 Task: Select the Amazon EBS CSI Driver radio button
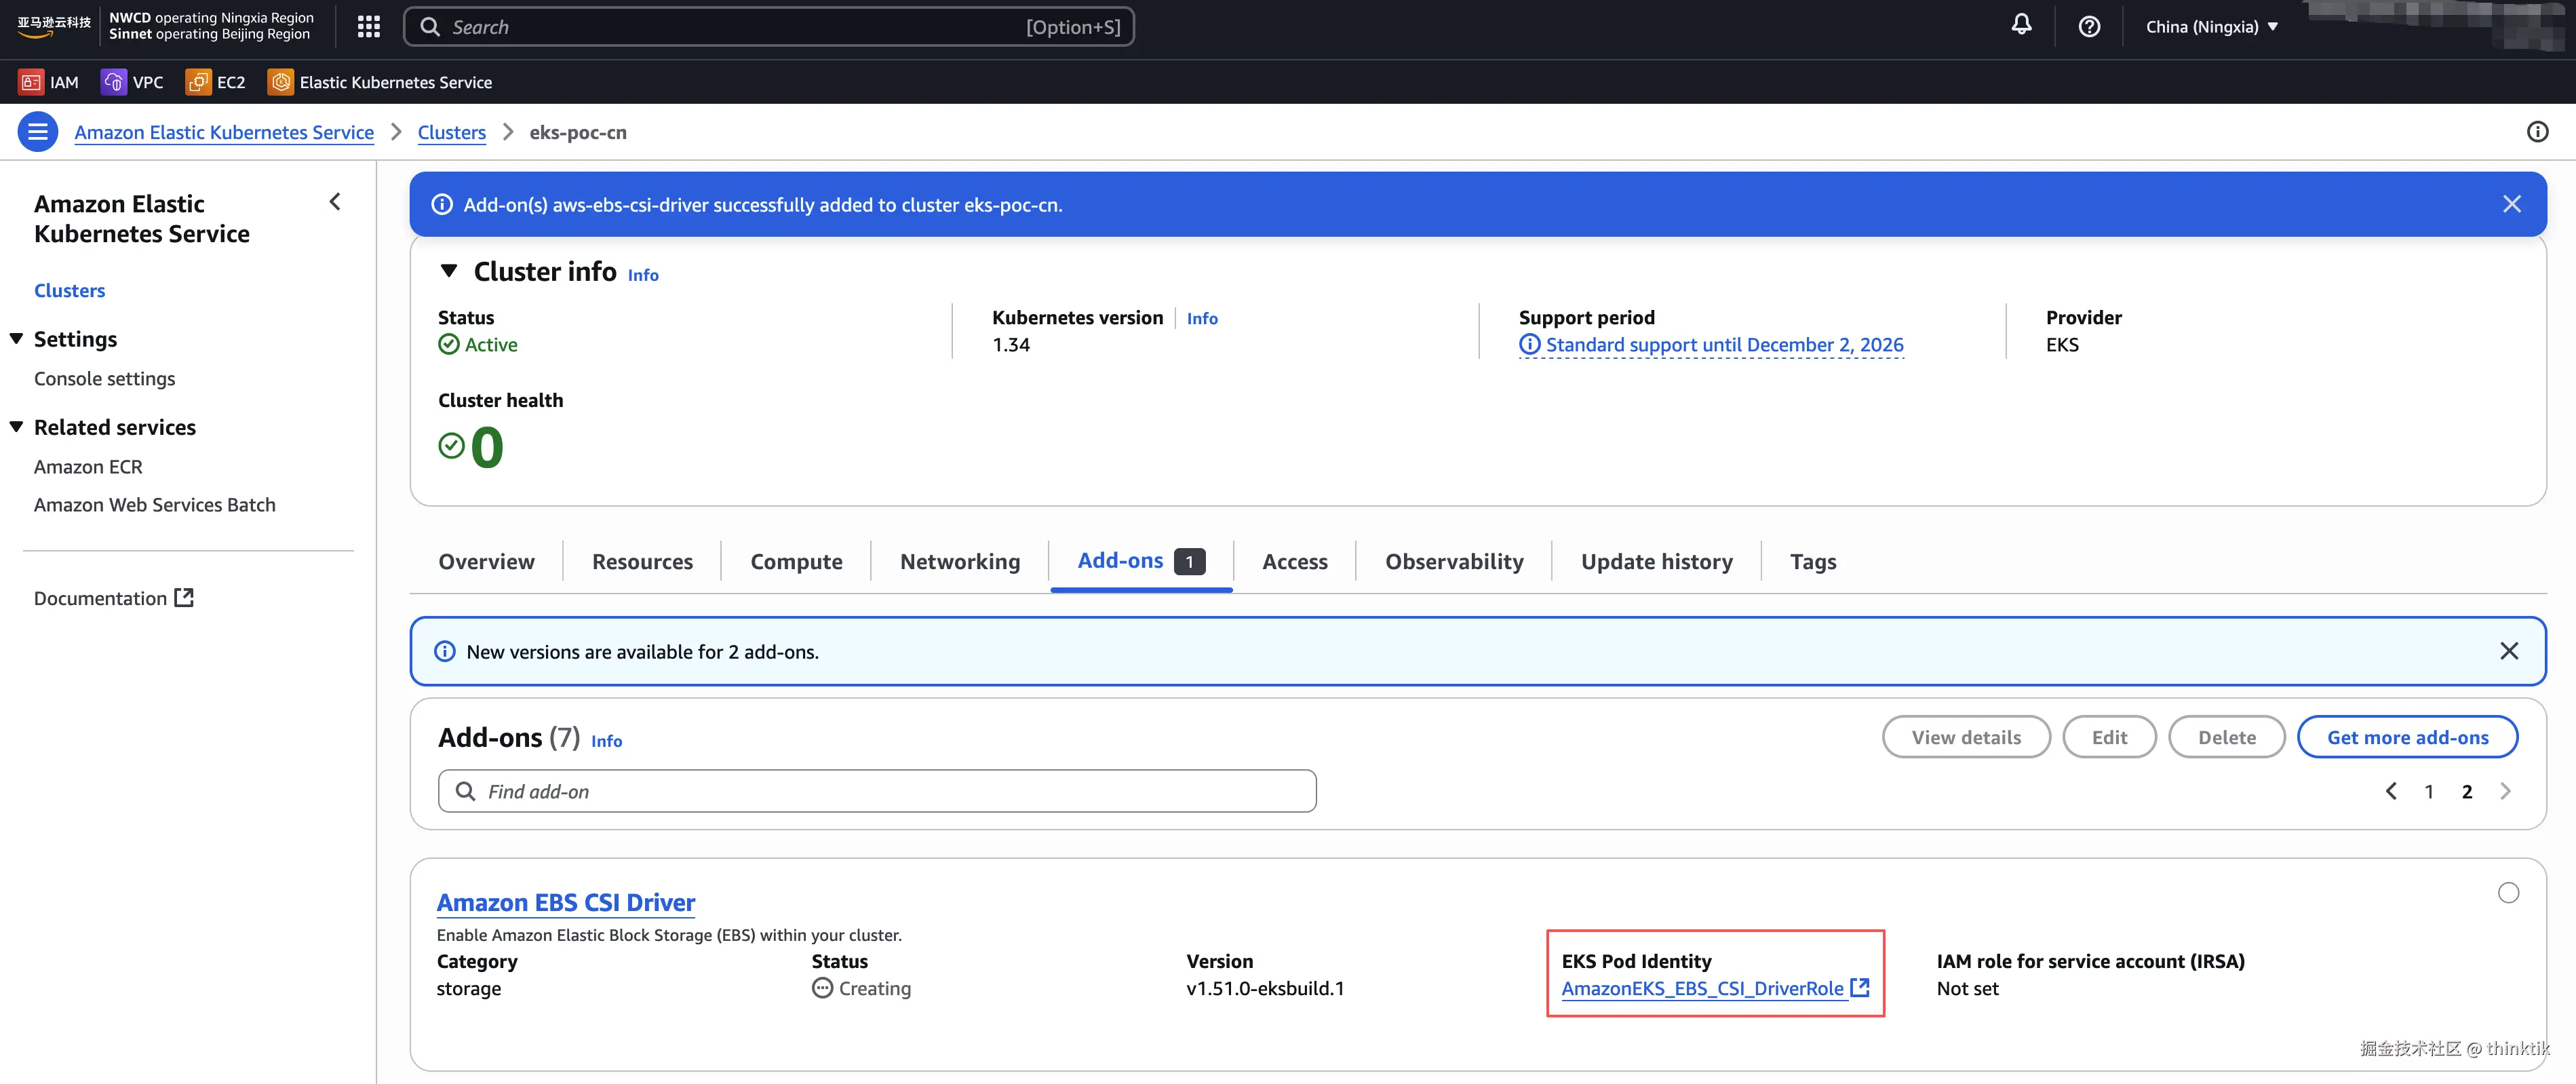[2508, 893]
